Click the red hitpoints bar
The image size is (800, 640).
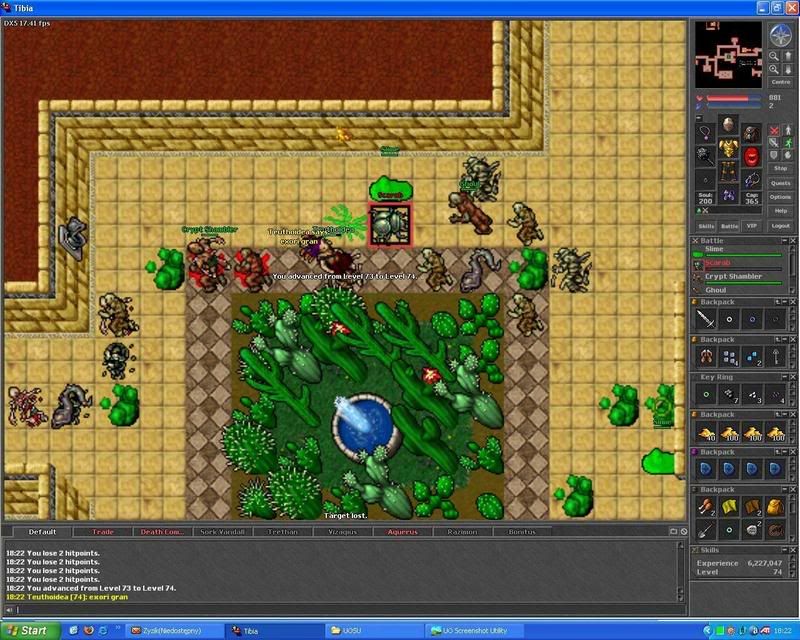tap(734, 98)
